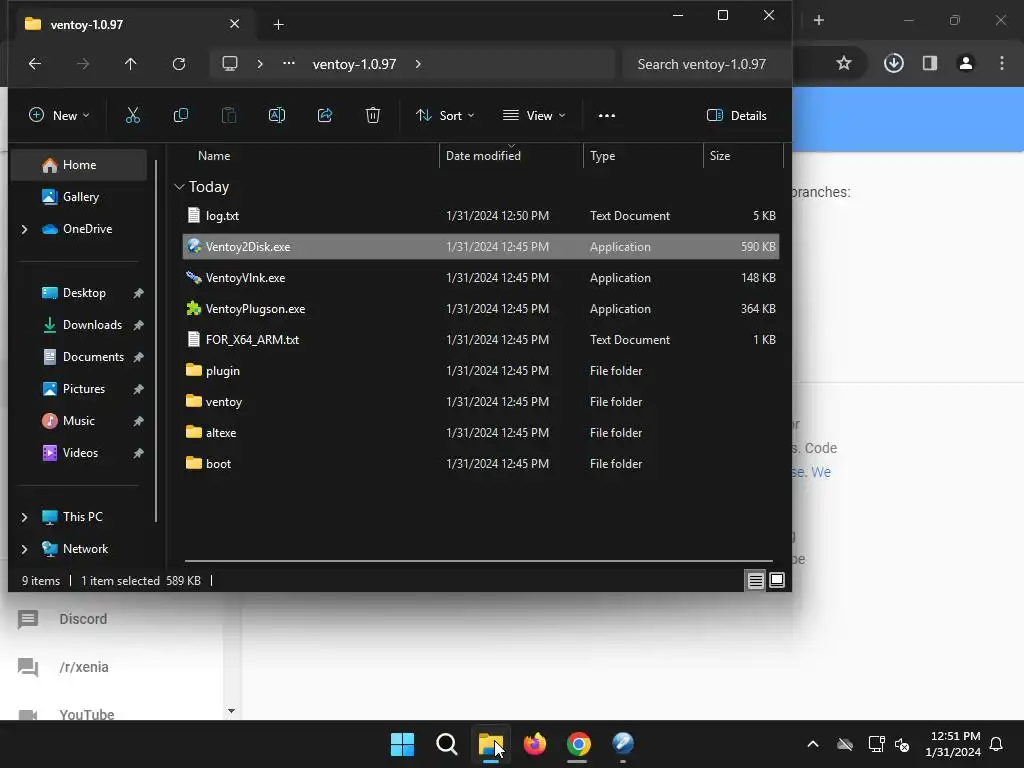Click the This PC monitor icon in address bar

230,64
